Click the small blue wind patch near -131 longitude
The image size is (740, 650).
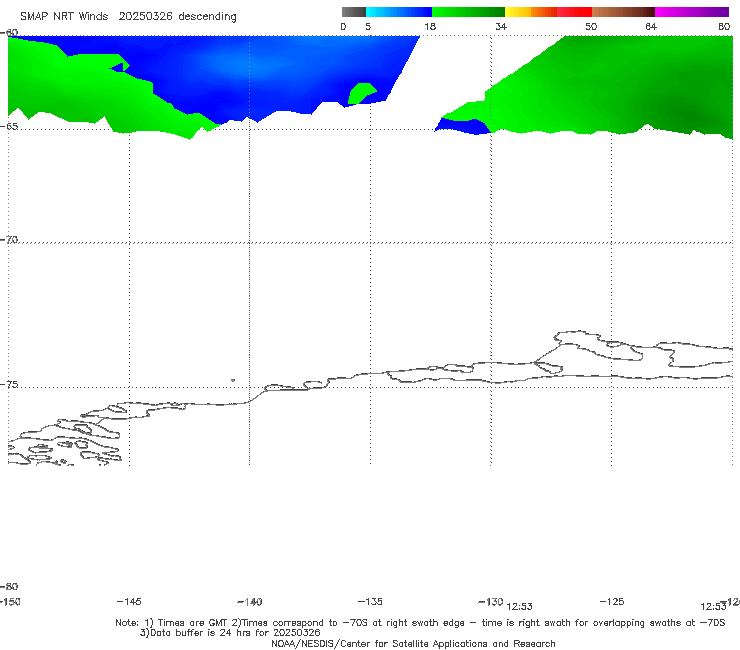click(462, 127)
